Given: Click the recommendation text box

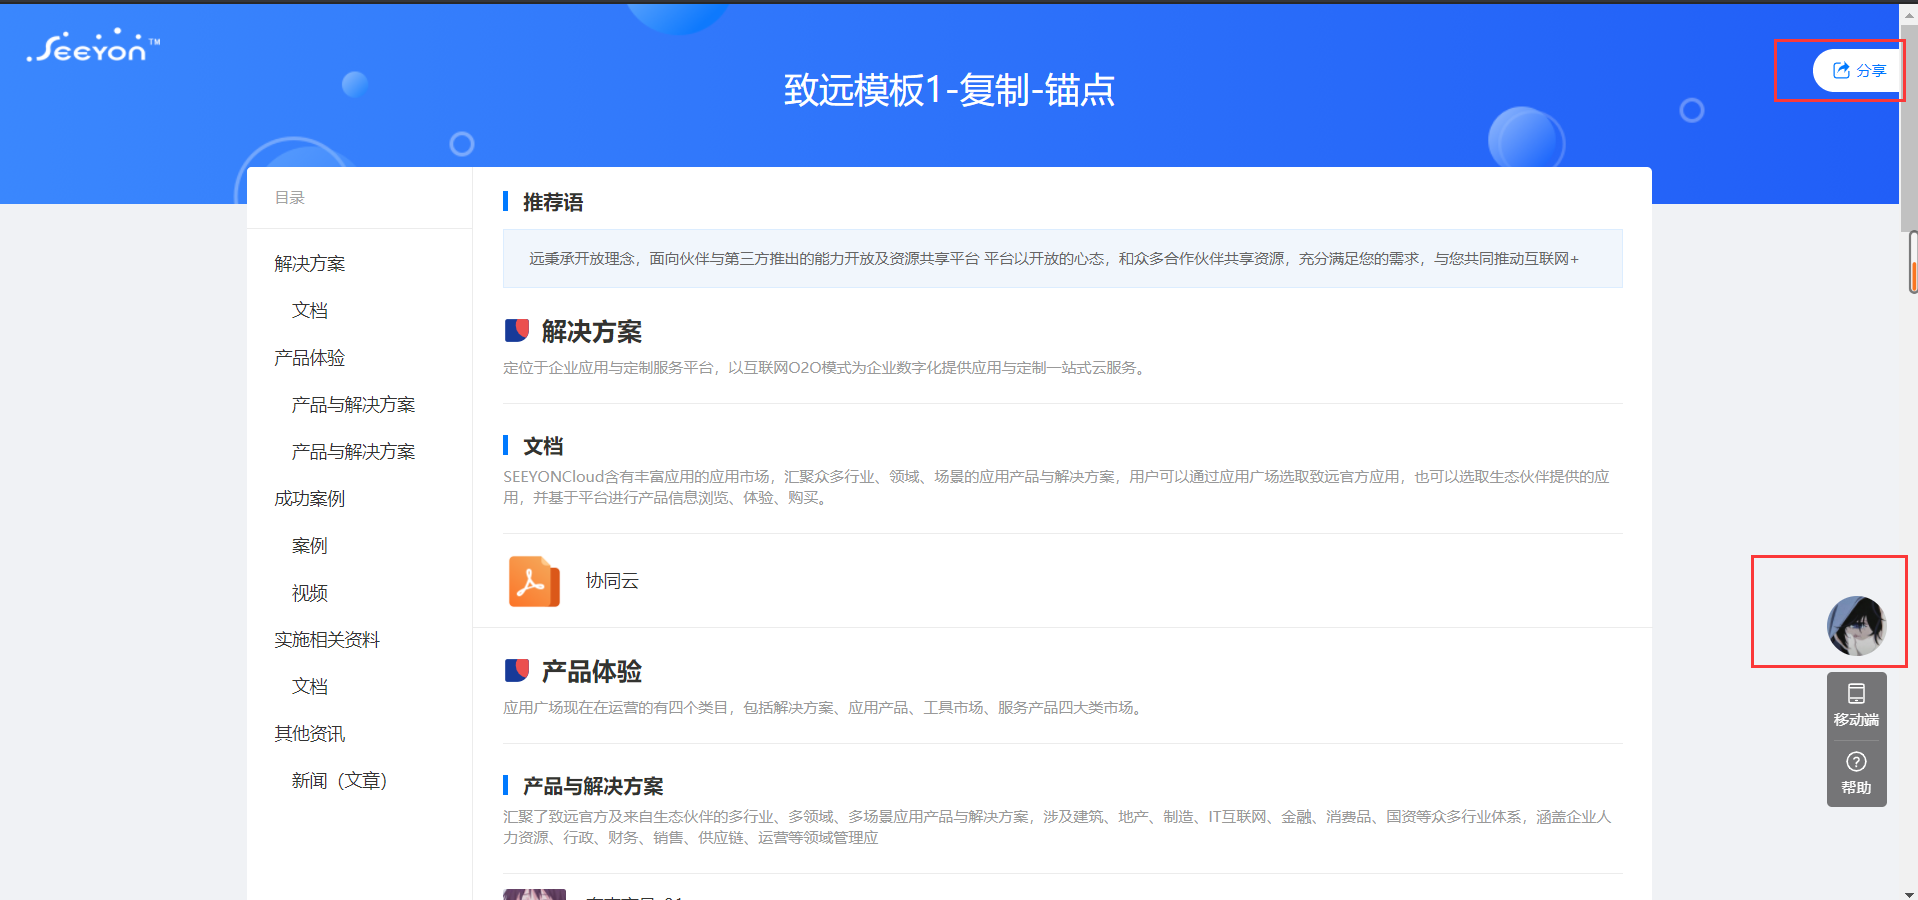Looking at the screenshot, I should point(1063,259).
